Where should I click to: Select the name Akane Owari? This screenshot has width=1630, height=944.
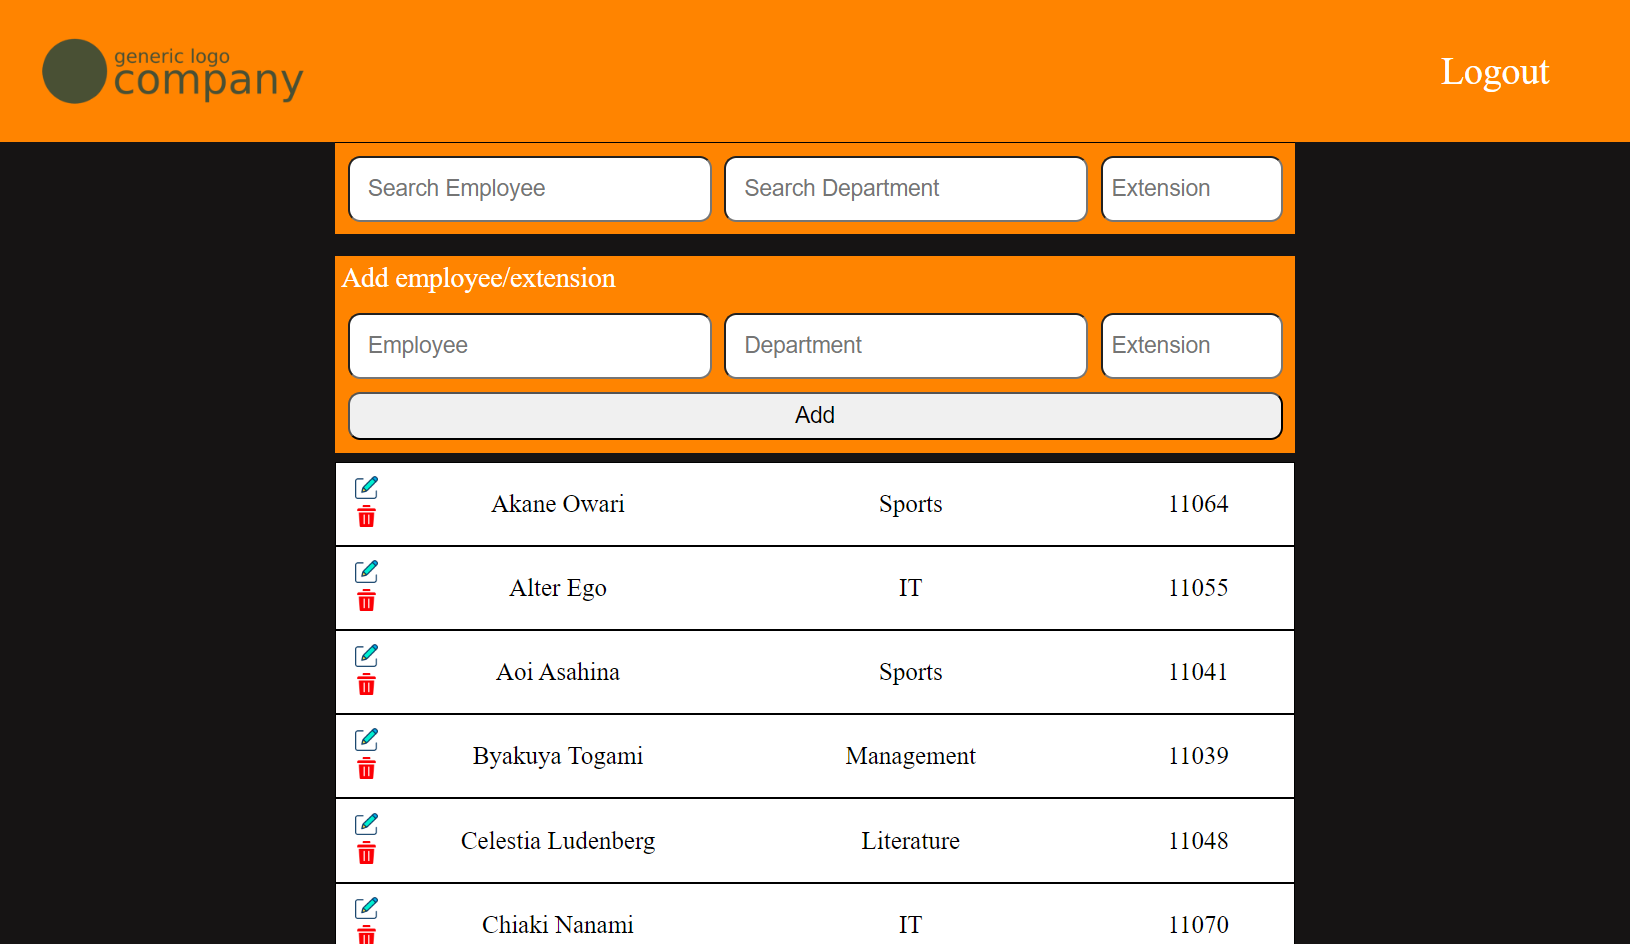tap(558, 504)
